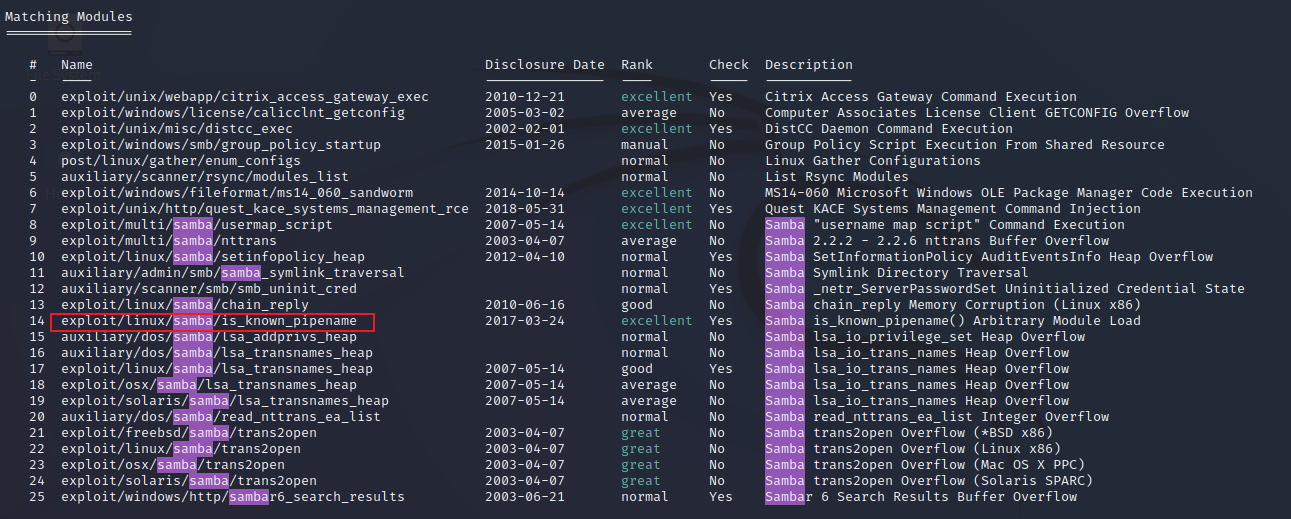The height and width of the screenshot is (519, 1291).
Task: Select module path exploit/freebsd/samba/trans2open
Action: (189, 433)
